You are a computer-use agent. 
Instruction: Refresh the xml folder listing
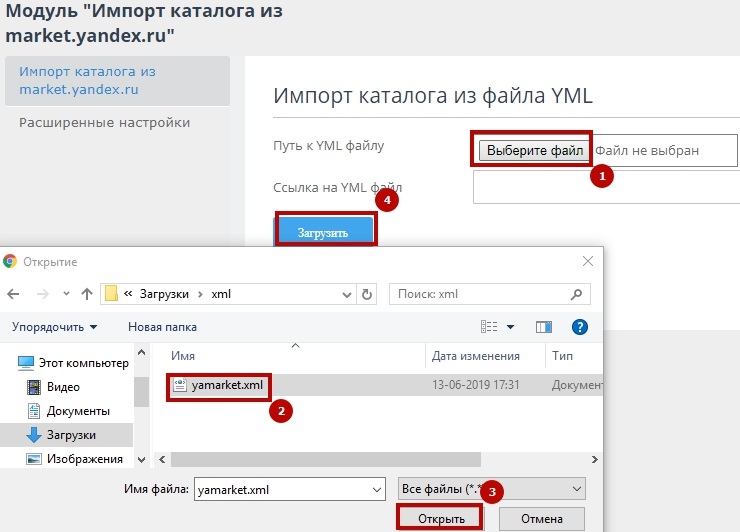[366, 294]
